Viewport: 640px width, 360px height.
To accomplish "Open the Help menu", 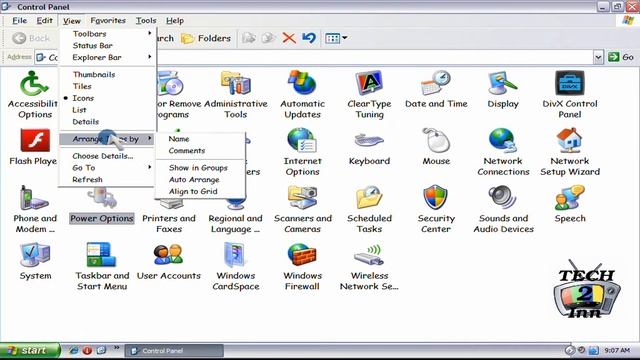I will [x=175, y=20].
